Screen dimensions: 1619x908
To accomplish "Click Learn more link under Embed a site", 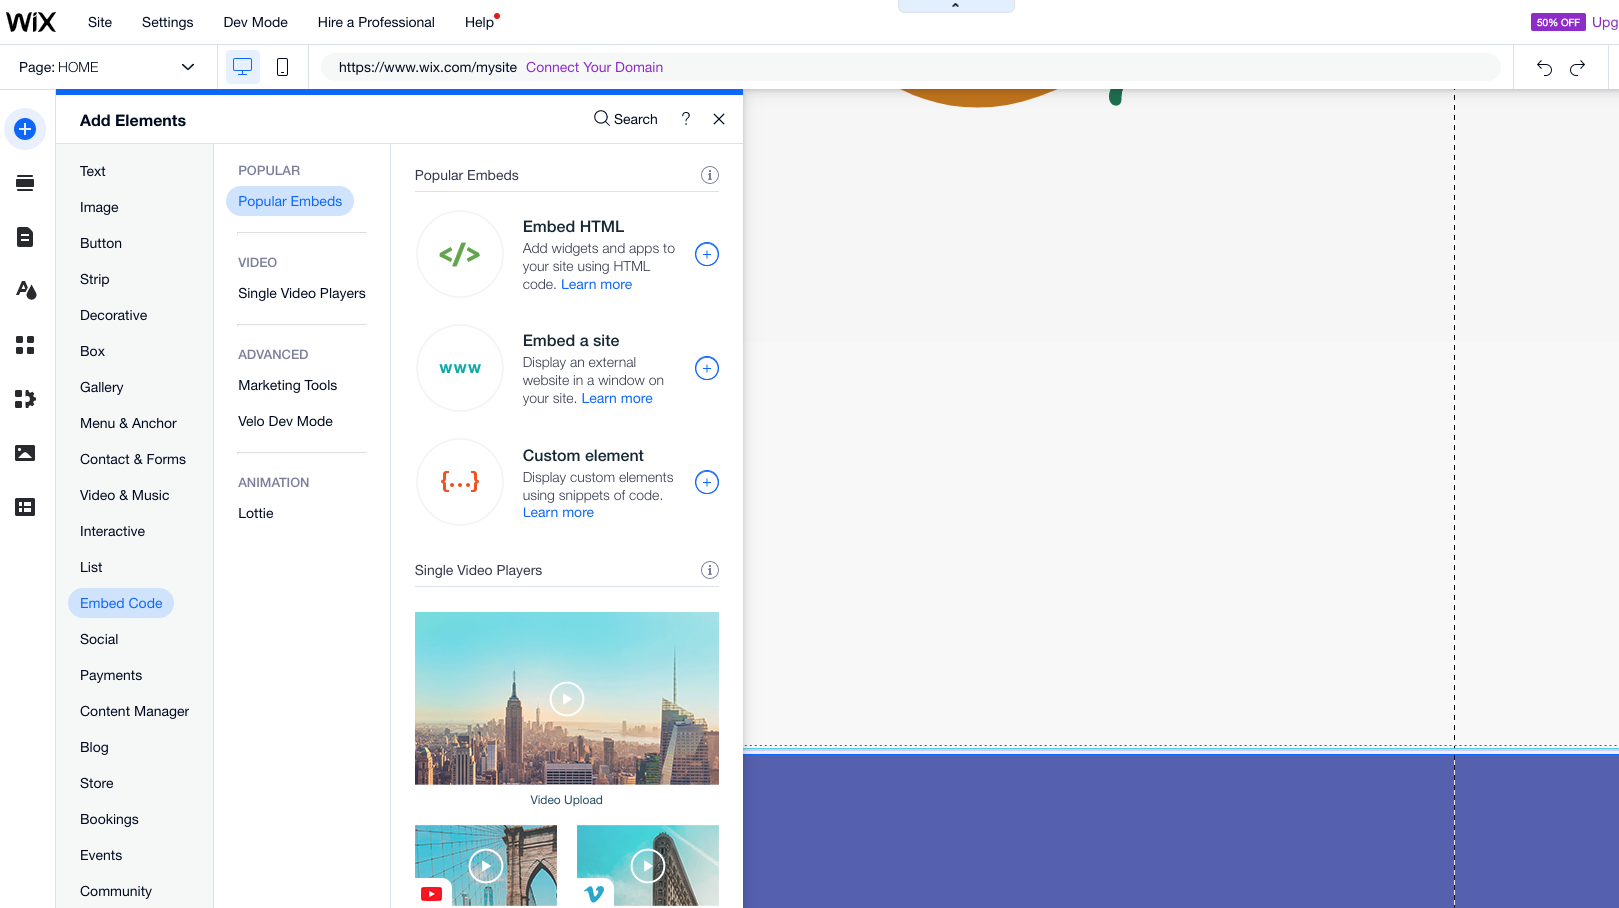I will [x=617, y=398].
